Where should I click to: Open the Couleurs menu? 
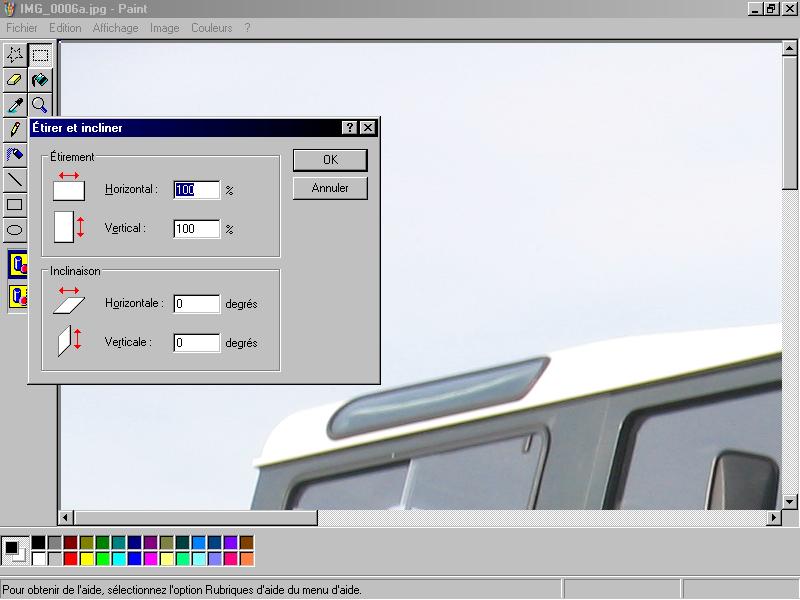pos(211,28)
